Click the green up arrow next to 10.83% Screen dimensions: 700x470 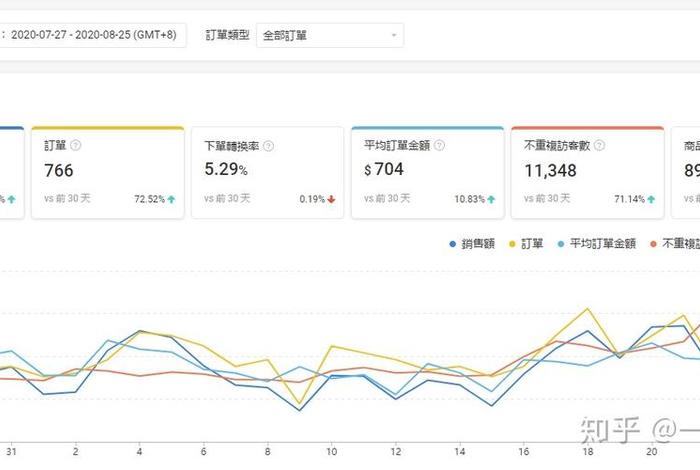pos(491,199)
